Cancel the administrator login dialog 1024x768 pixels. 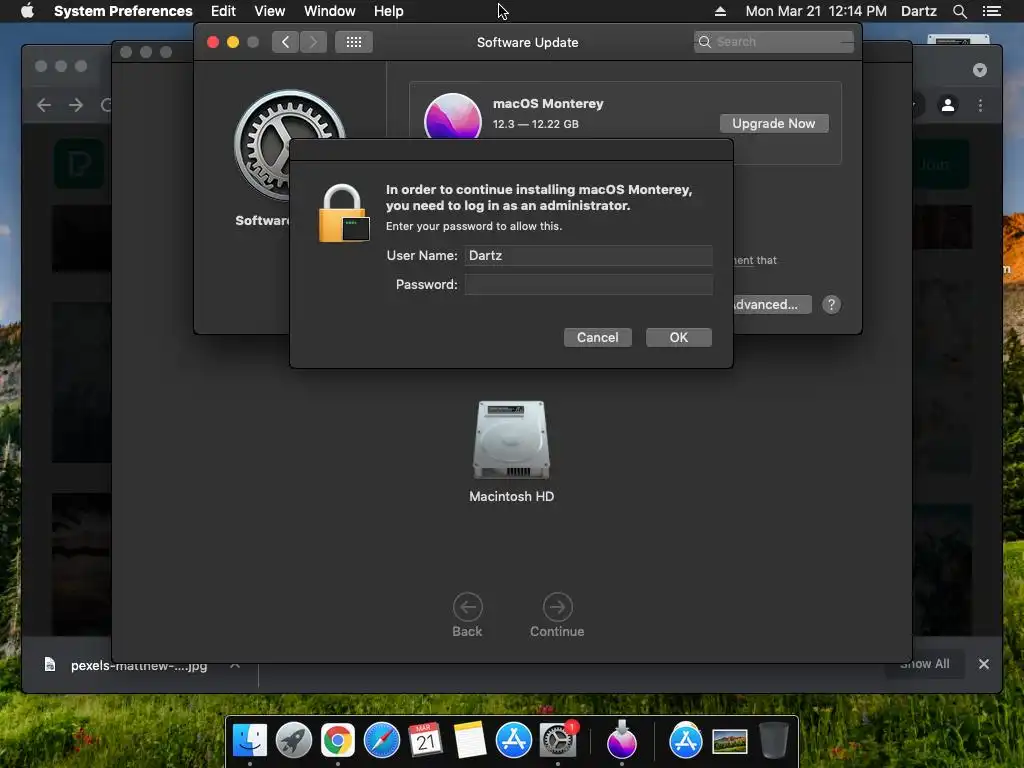(598, 338)
